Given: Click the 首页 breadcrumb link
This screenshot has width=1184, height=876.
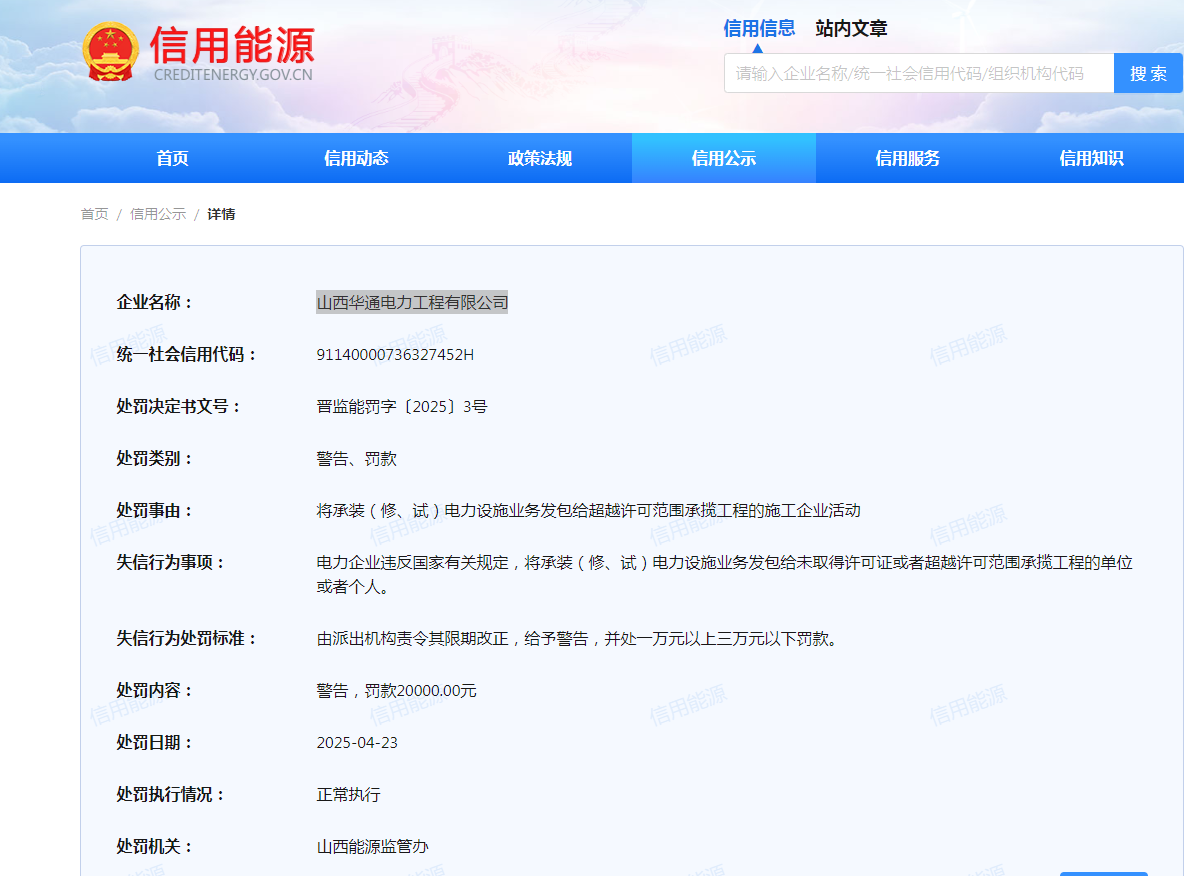Looking at the screenshot, I should [94, 214].
